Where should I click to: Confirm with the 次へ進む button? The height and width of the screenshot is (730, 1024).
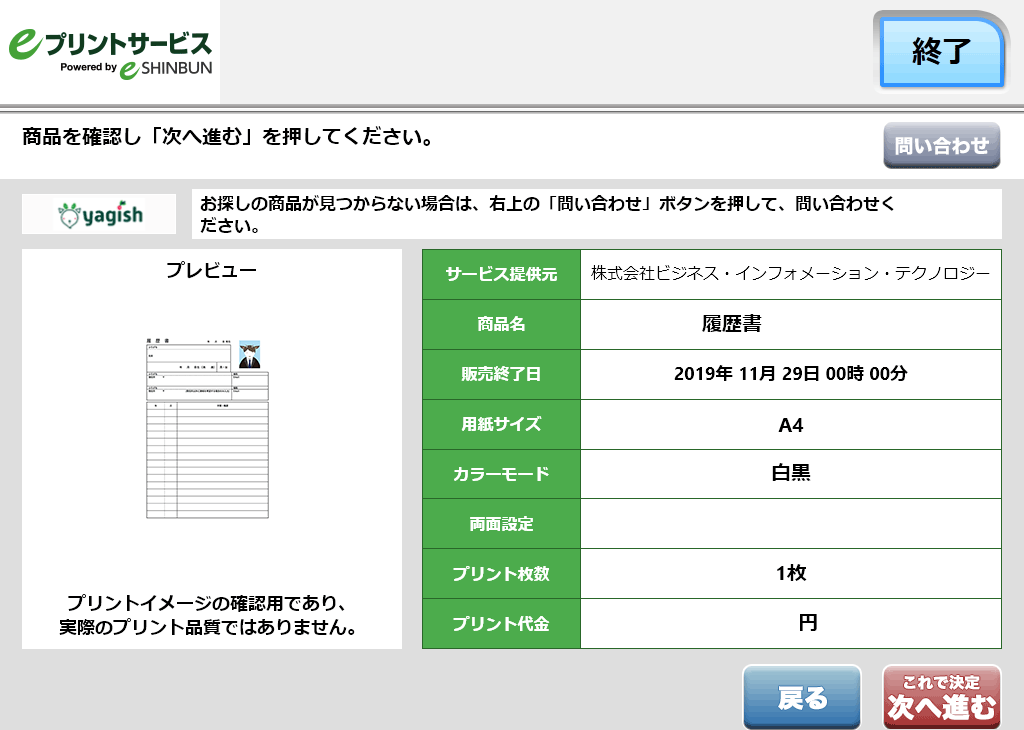point(942,697)
